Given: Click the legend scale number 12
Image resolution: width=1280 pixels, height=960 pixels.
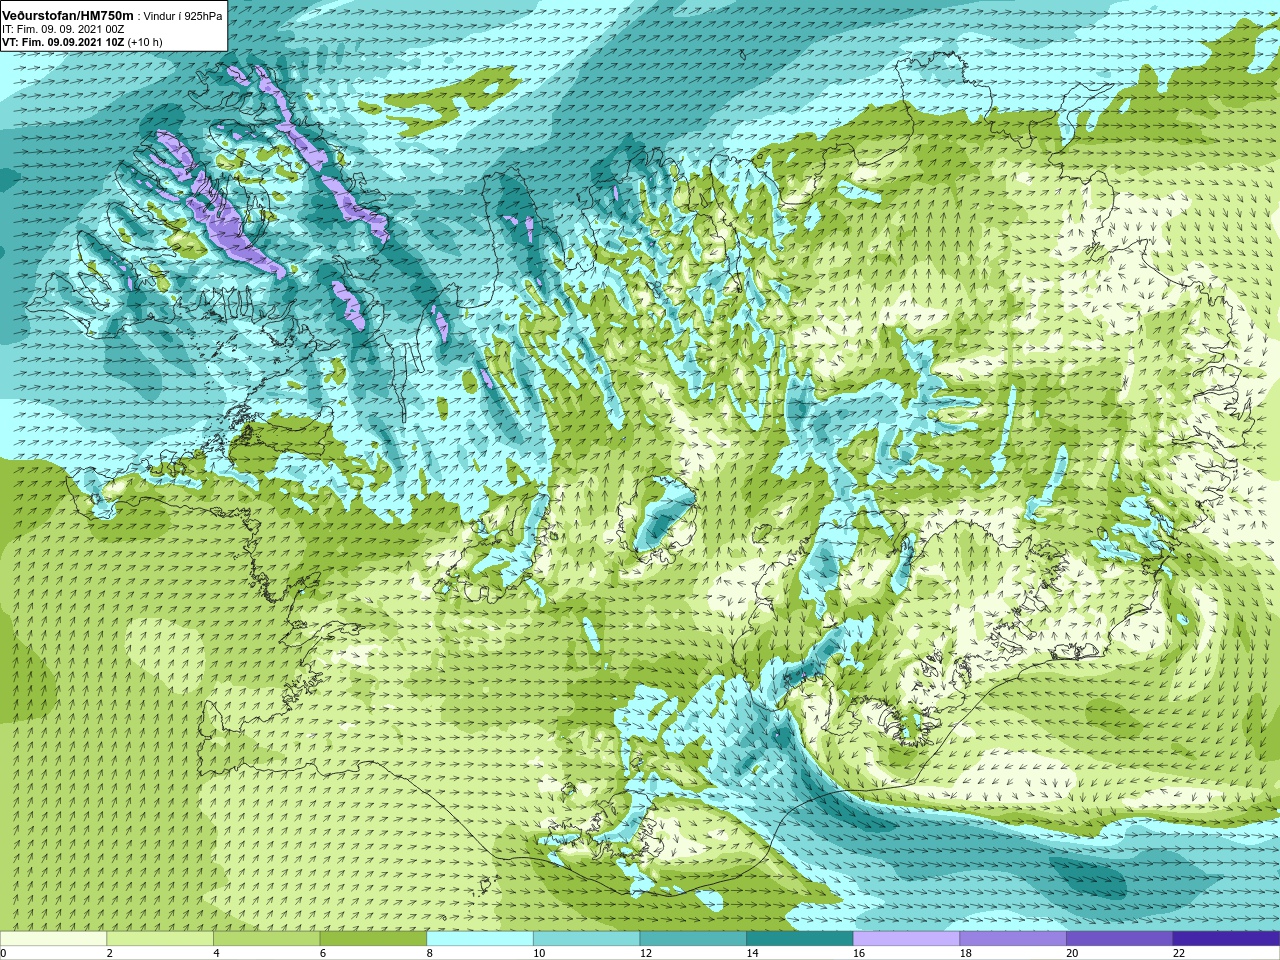Looking at the screenshot, I should [x=646, y=953].
